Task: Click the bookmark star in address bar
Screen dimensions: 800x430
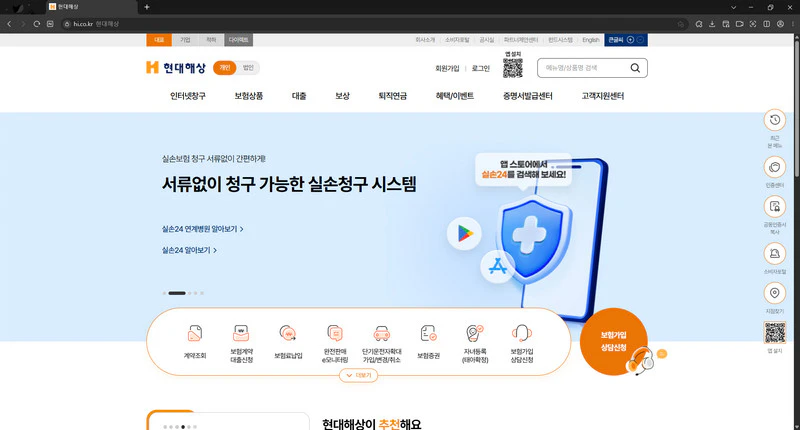Action: (x=681, y=24)
